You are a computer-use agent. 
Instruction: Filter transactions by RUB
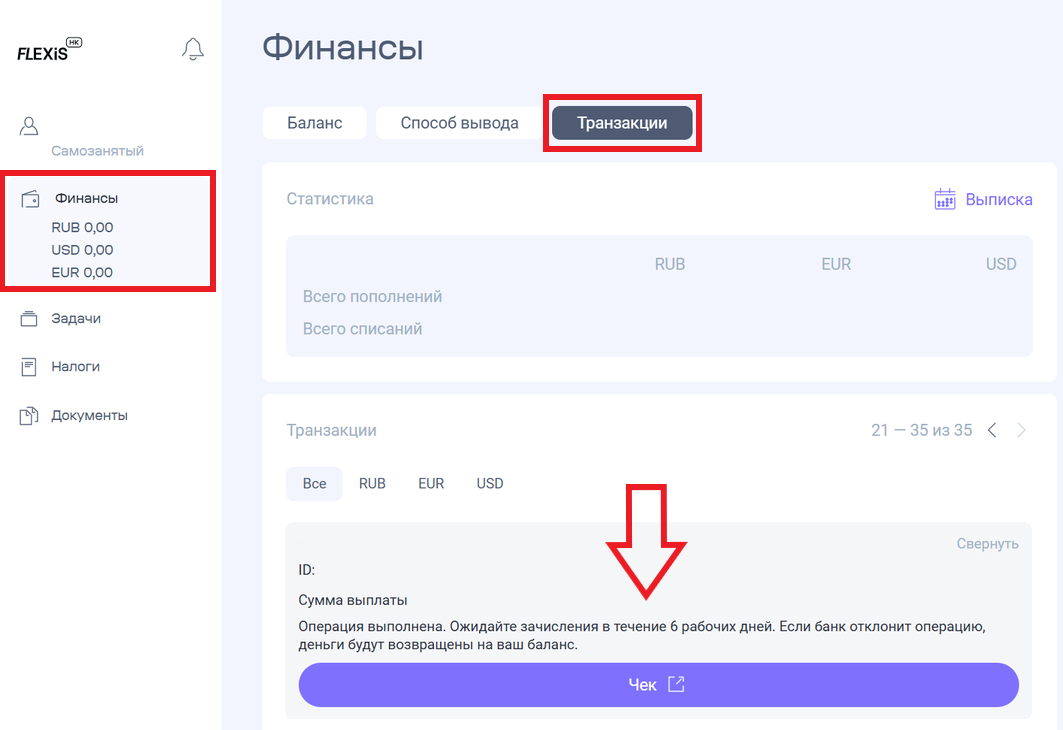coord(372,483)
